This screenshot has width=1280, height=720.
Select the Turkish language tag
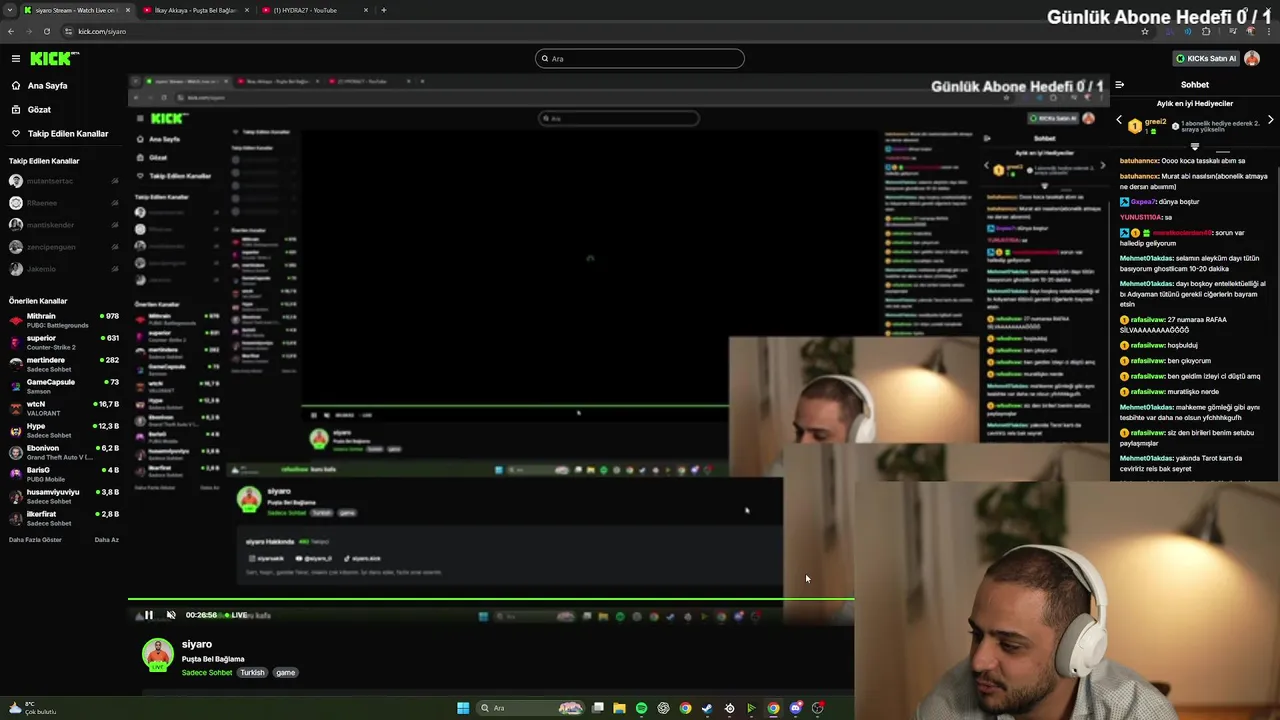click(x=252, y=673)
